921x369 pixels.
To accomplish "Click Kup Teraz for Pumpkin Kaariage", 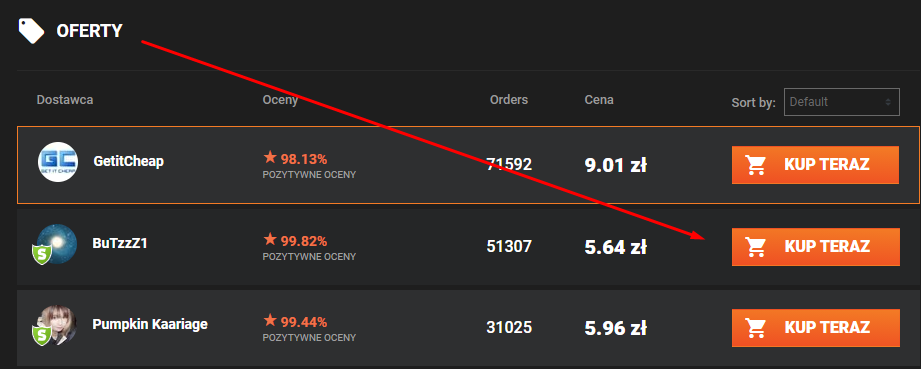I will pos(815,328).
